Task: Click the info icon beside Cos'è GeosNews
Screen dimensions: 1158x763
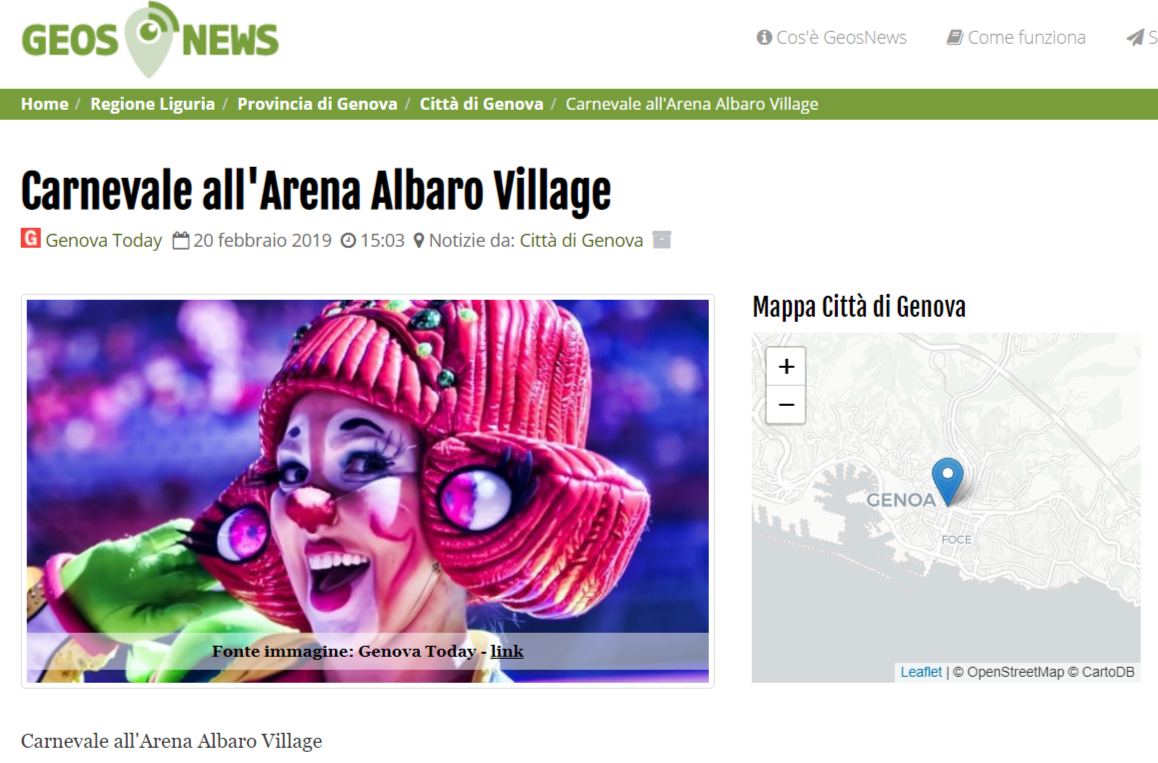Action: [x=764, y=38]
